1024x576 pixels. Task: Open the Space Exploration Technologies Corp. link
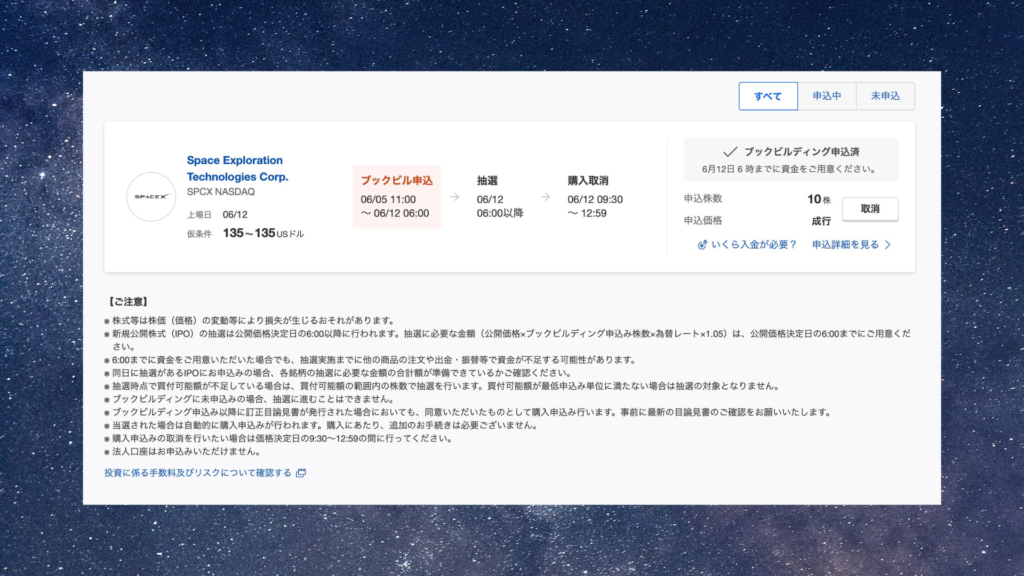[237, 168]
